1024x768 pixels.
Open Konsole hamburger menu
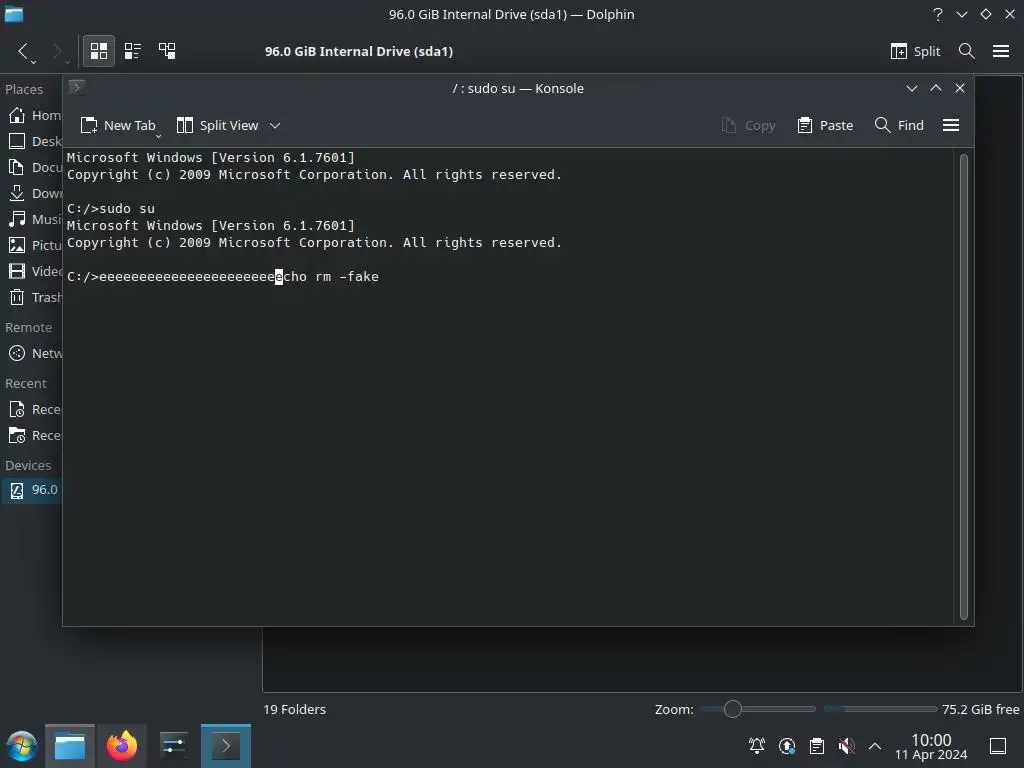(x=951, y=125)
